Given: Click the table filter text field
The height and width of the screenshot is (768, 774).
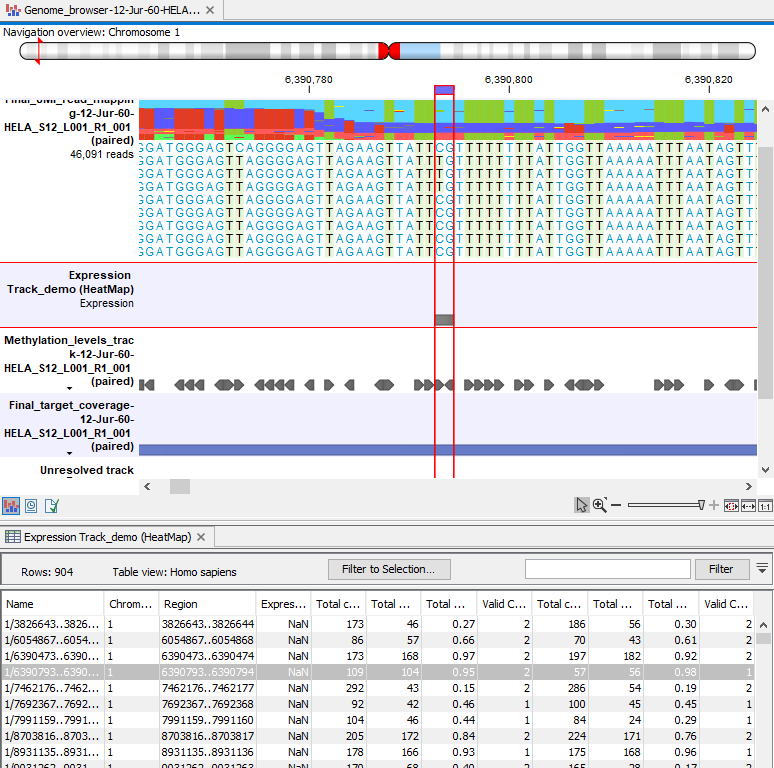Looking at the screenshot, I should click(607, 569).
